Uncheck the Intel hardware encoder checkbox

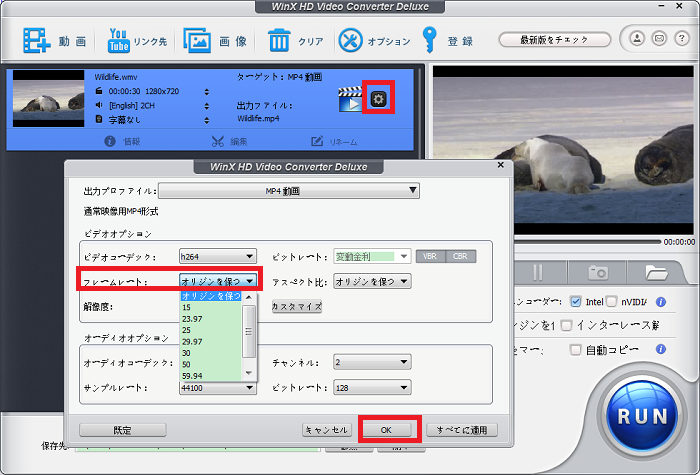pyautogui.click(x=575, y=302)
